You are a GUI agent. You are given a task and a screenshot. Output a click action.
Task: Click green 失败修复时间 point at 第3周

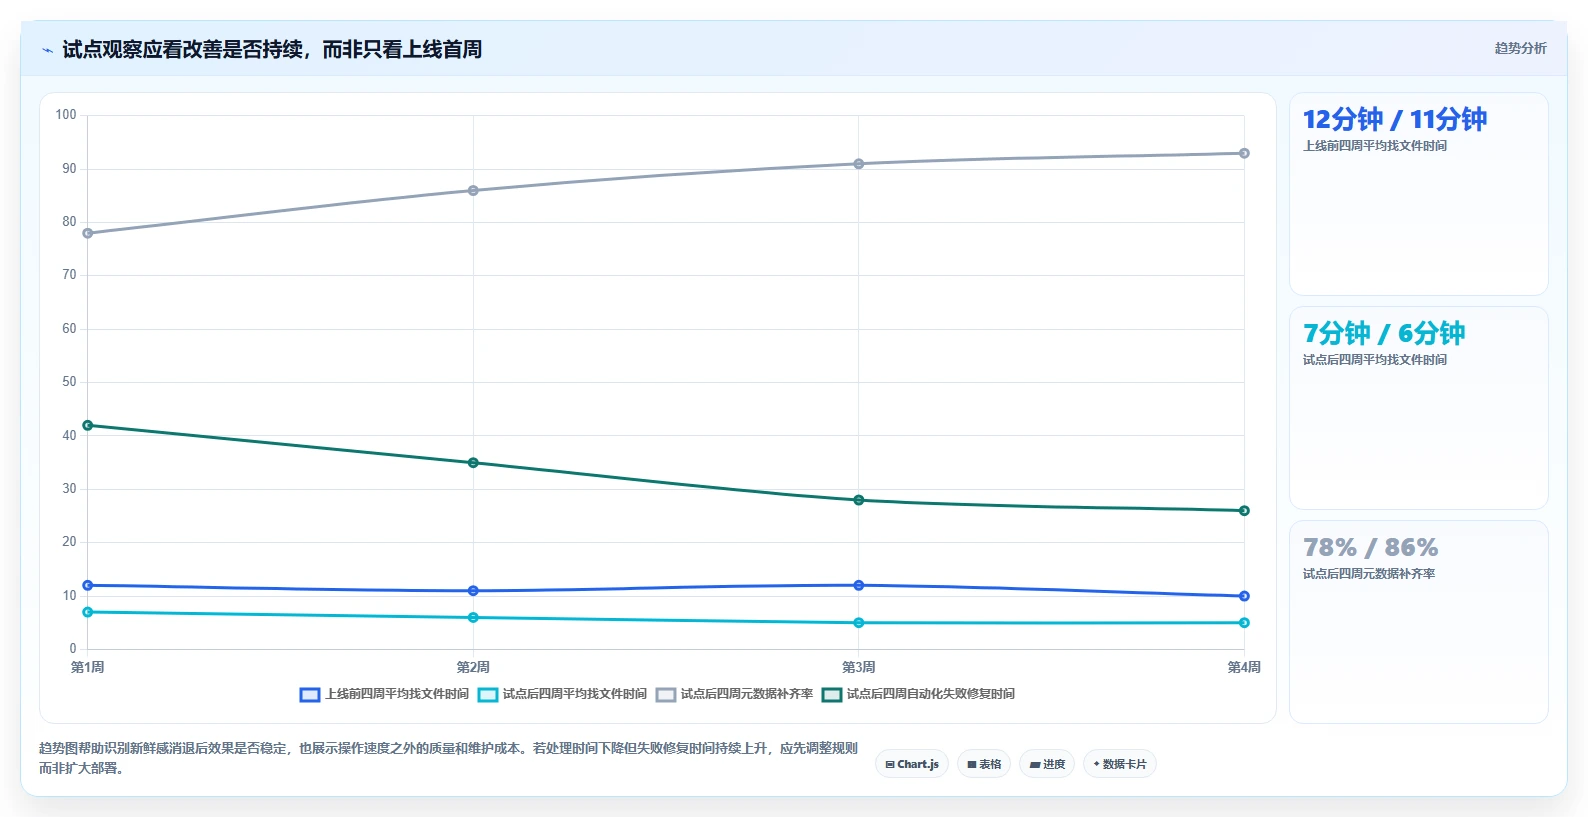coord(859,500)
